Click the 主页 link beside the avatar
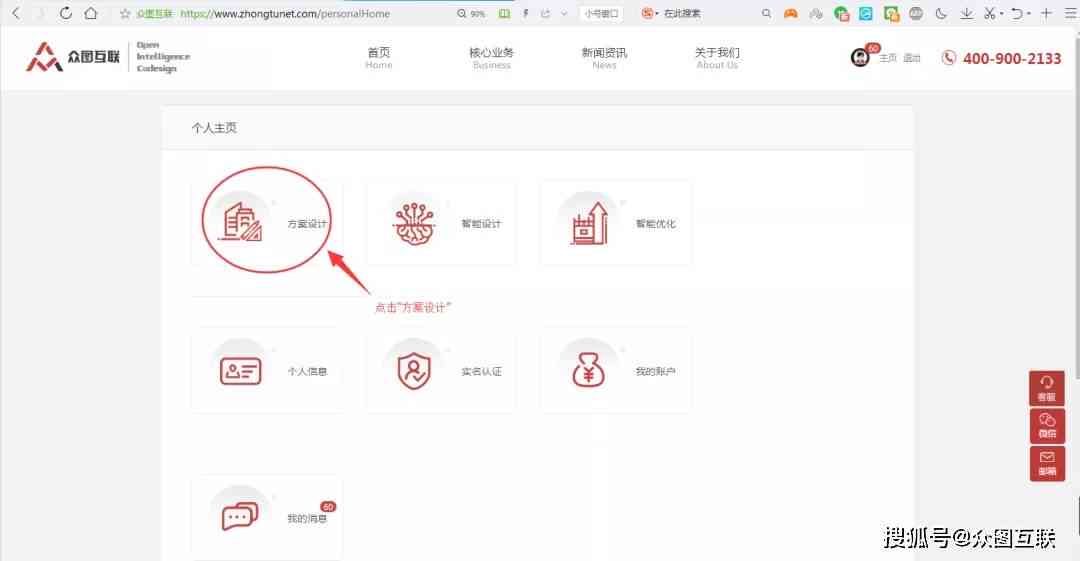Image resolution: width=1080 pixels, height=561 pixels. (x=888, y=58)
